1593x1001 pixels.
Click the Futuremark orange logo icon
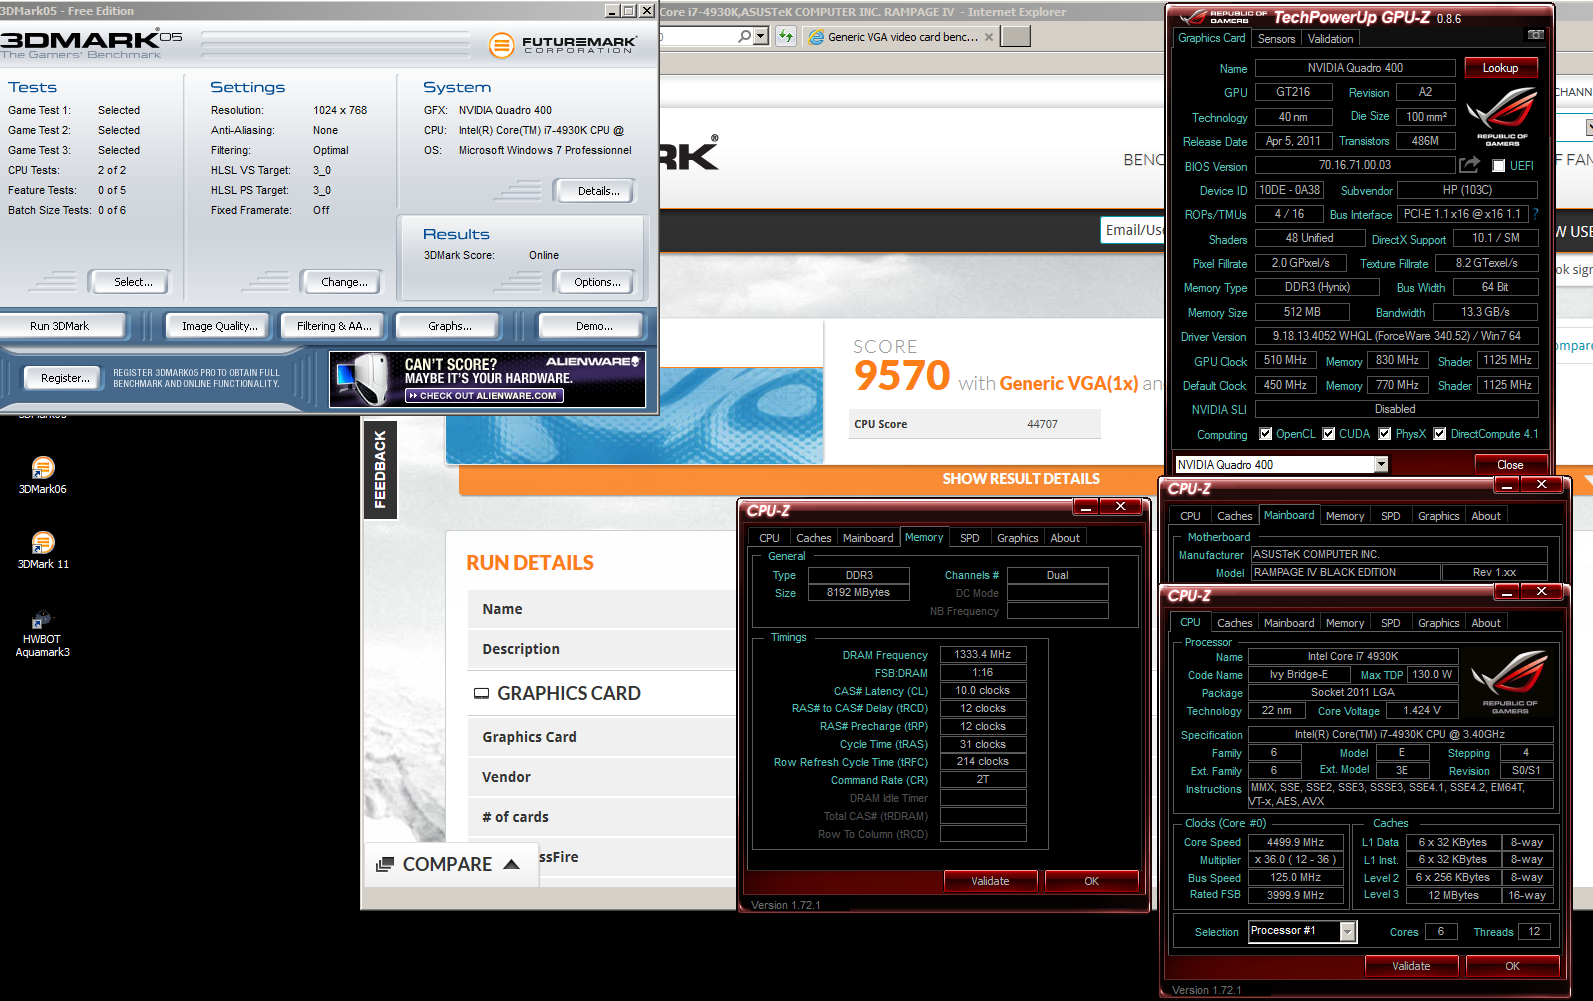[x=501, y=45]
